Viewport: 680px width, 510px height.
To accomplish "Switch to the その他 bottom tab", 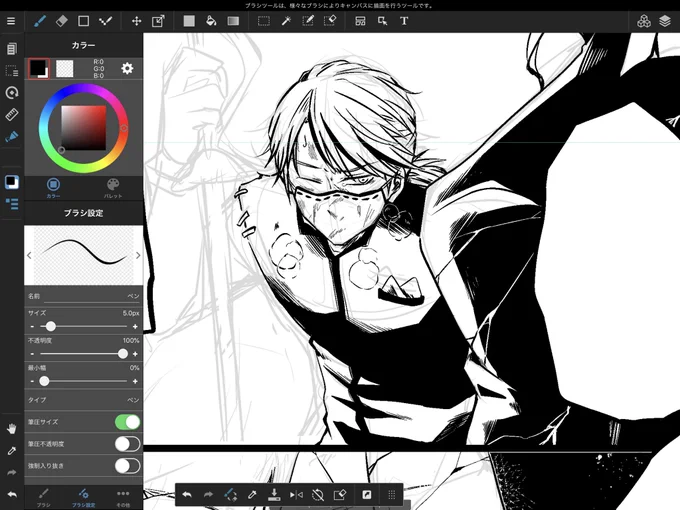I will [x=123, y=497].
